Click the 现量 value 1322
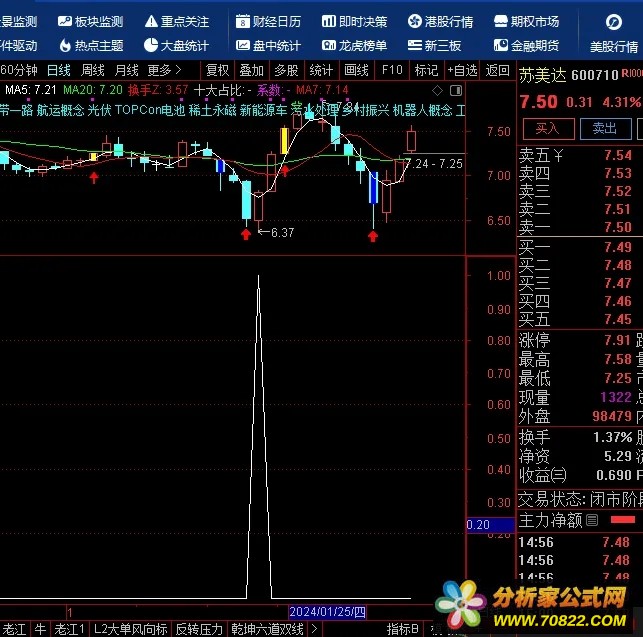Image resolution: width=643 pixels, height=637 pixels. pos(616,397)
